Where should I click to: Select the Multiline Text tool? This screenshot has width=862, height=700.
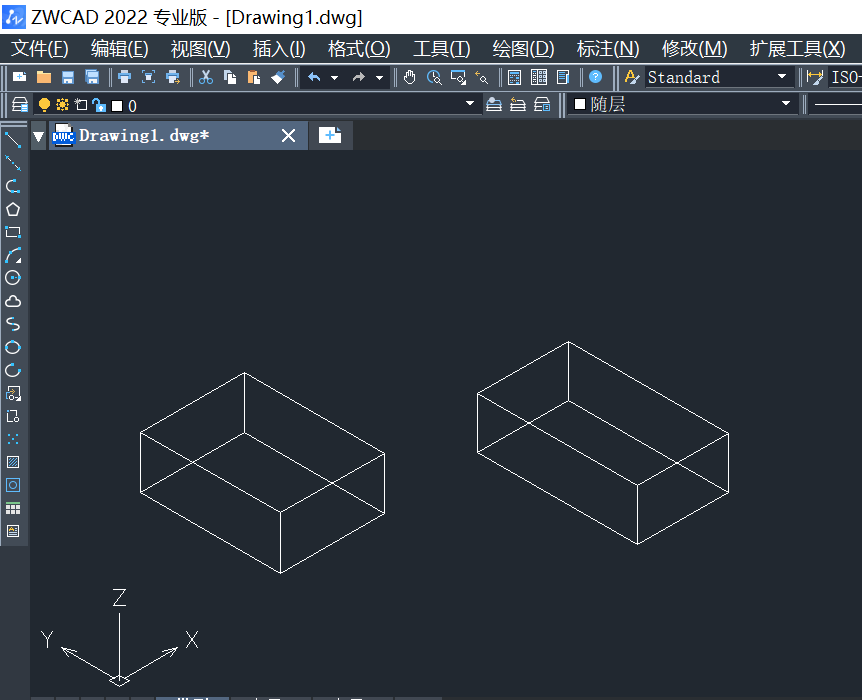tap(13, 531)
